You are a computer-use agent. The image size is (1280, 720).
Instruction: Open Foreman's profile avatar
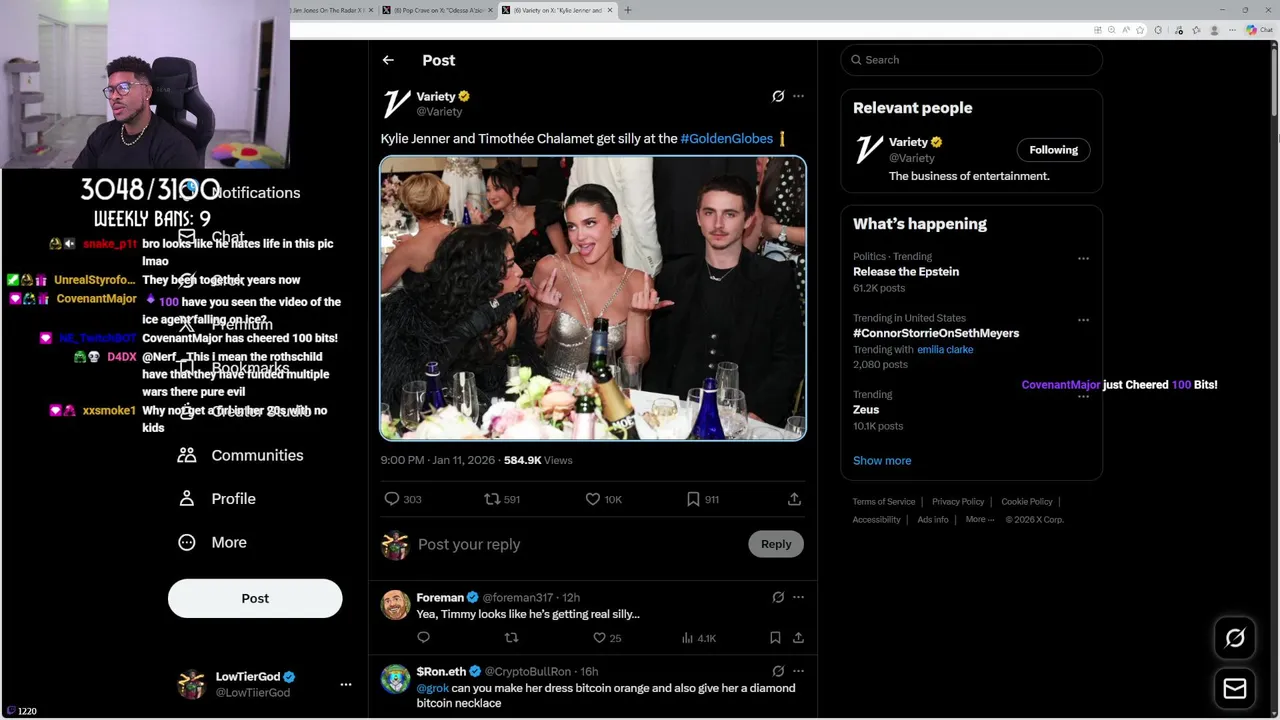point(395,605)
